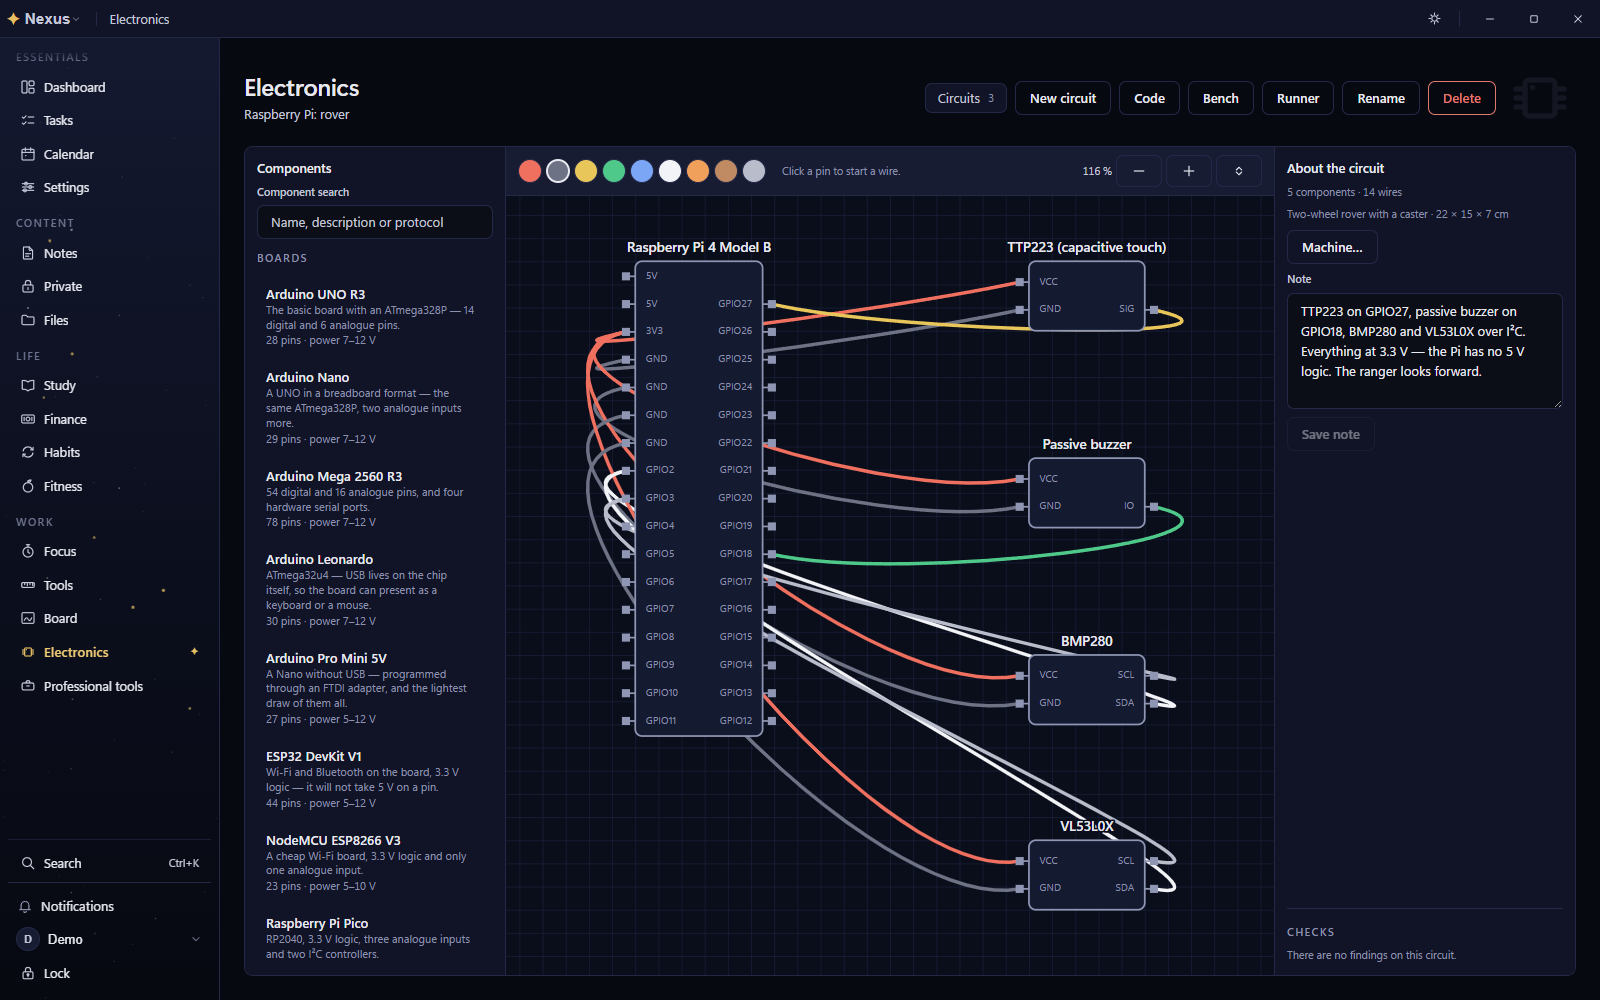
Task: Click the GPIO27 pin on the Pi
Action: pyautogui.click(x=771, y=303)
